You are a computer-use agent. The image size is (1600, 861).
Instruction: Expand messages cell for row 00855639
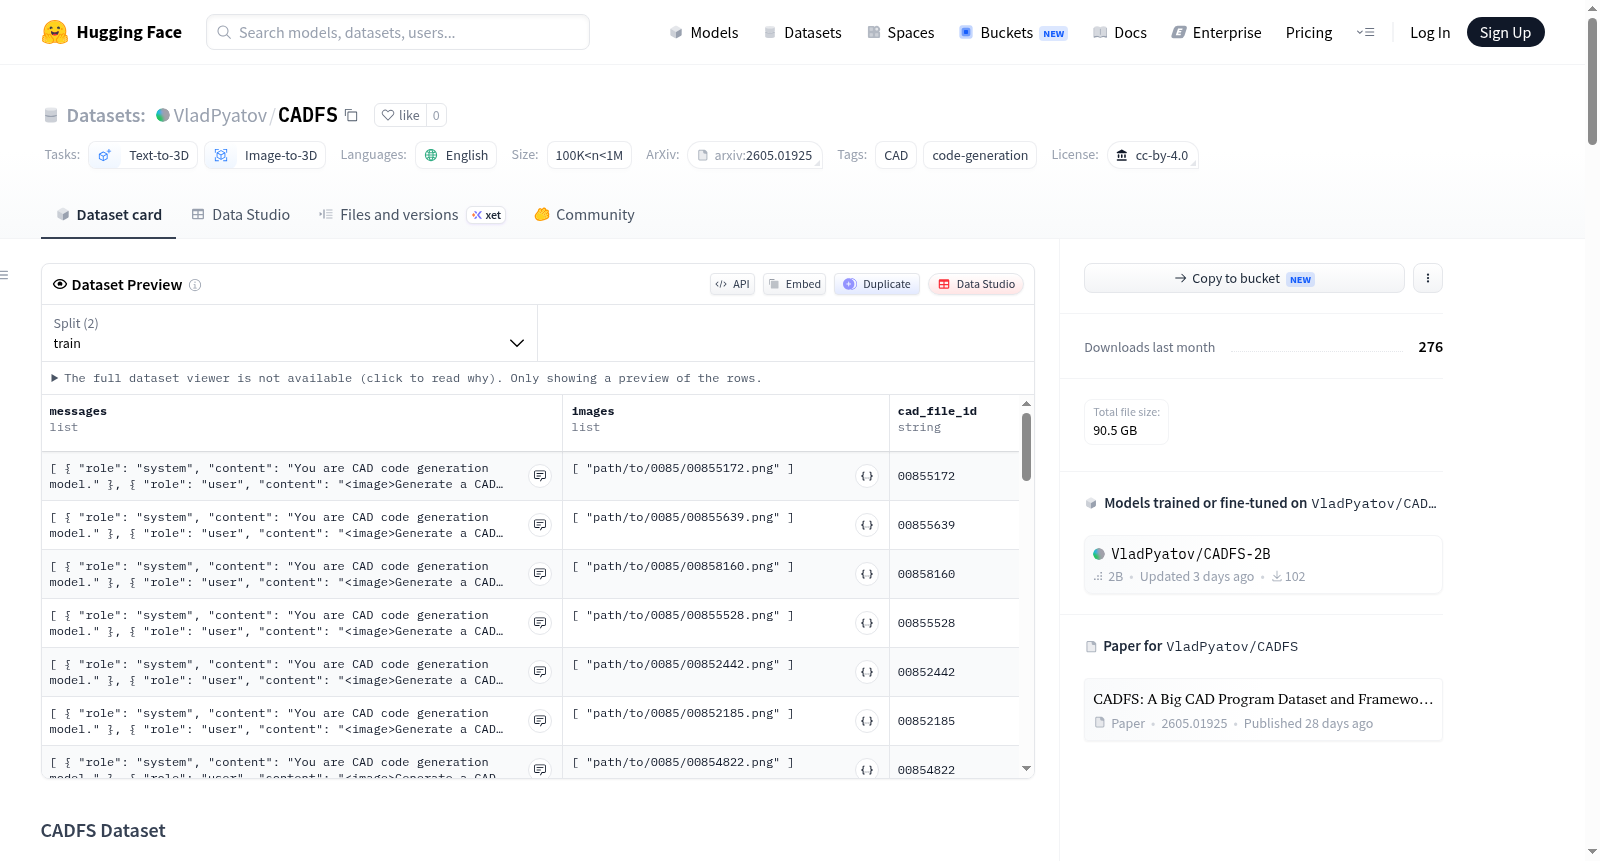tap(540, 525)
